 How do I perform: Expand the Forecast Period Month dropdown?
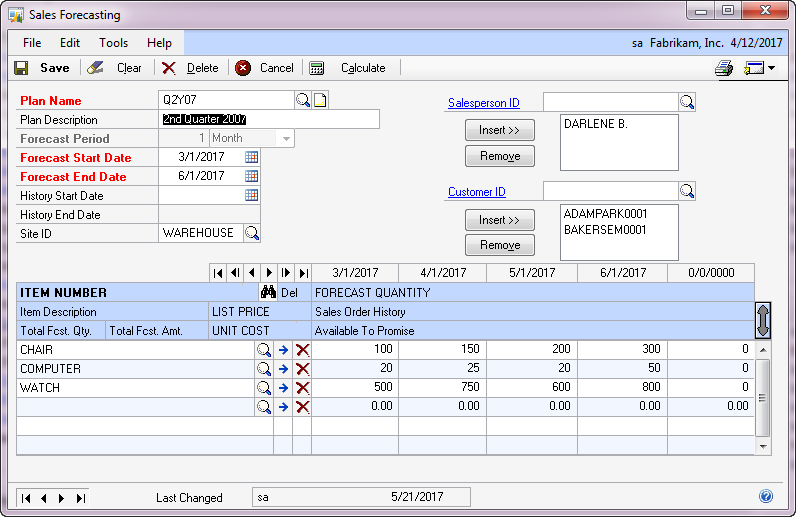tap(286, 138)
